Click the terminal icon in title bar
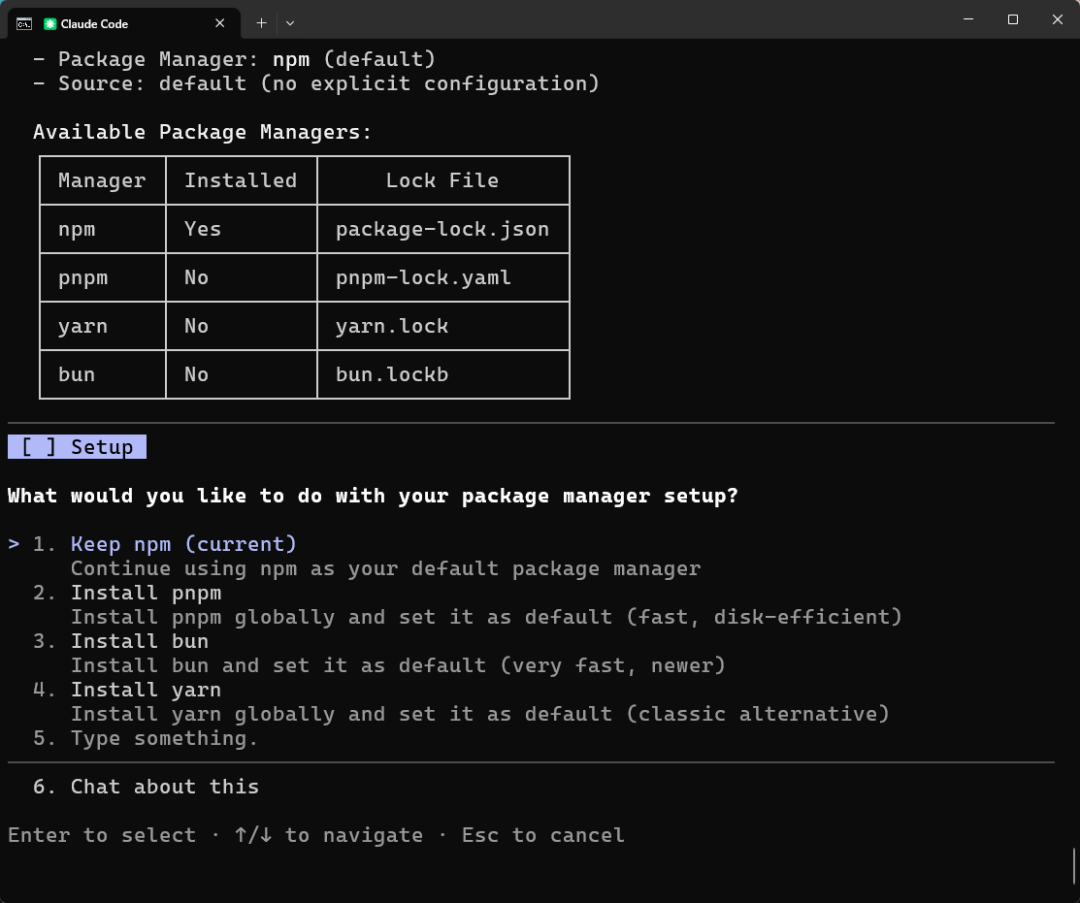This screenshot has height=903, width=1080. (x=24, y=23)
